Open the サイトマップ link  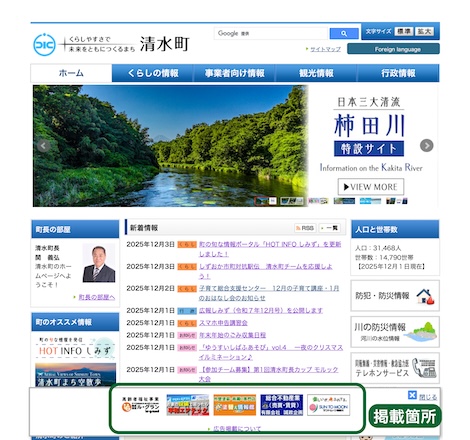point(325,49)
